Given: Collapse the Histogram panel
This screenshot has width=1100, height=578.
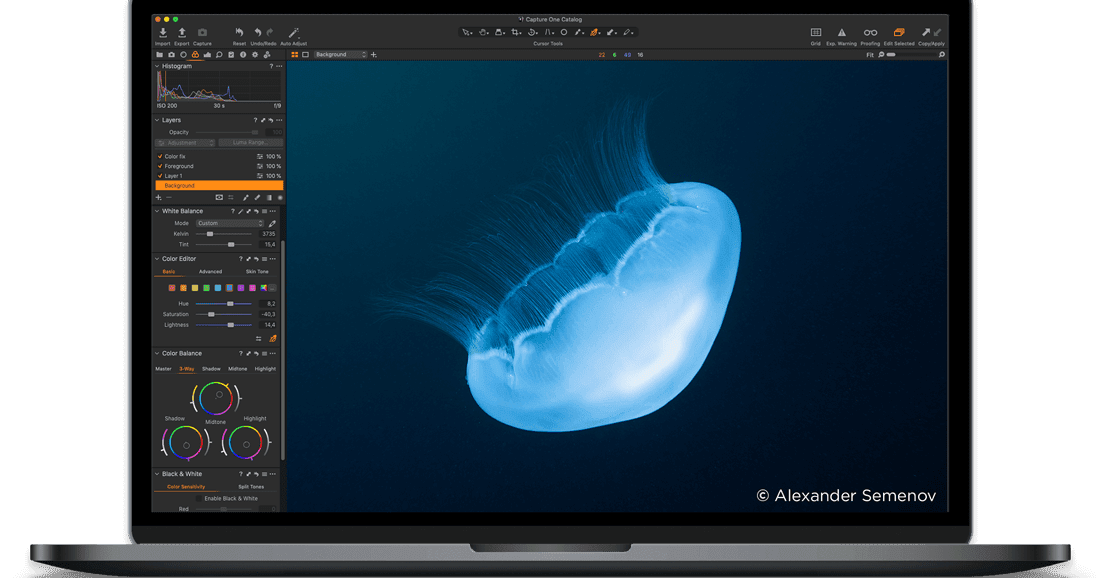Looking at the screenshot, I should tap(157, 66).
